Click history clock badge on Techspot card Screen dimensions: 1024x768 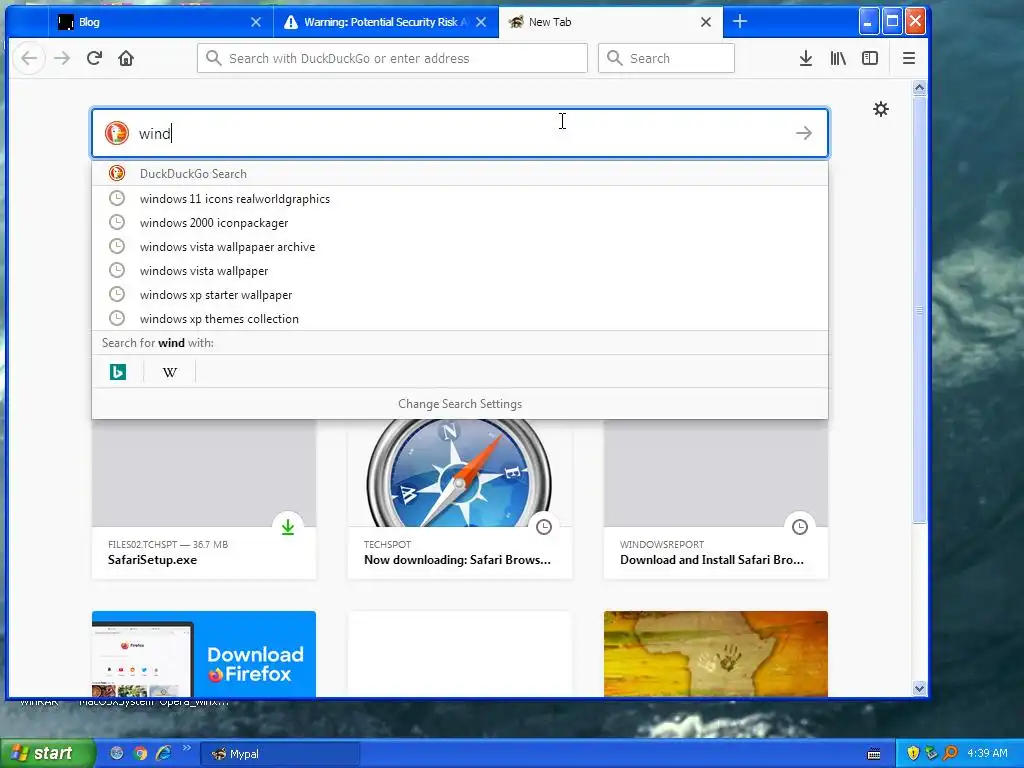(x=544, y=527)
